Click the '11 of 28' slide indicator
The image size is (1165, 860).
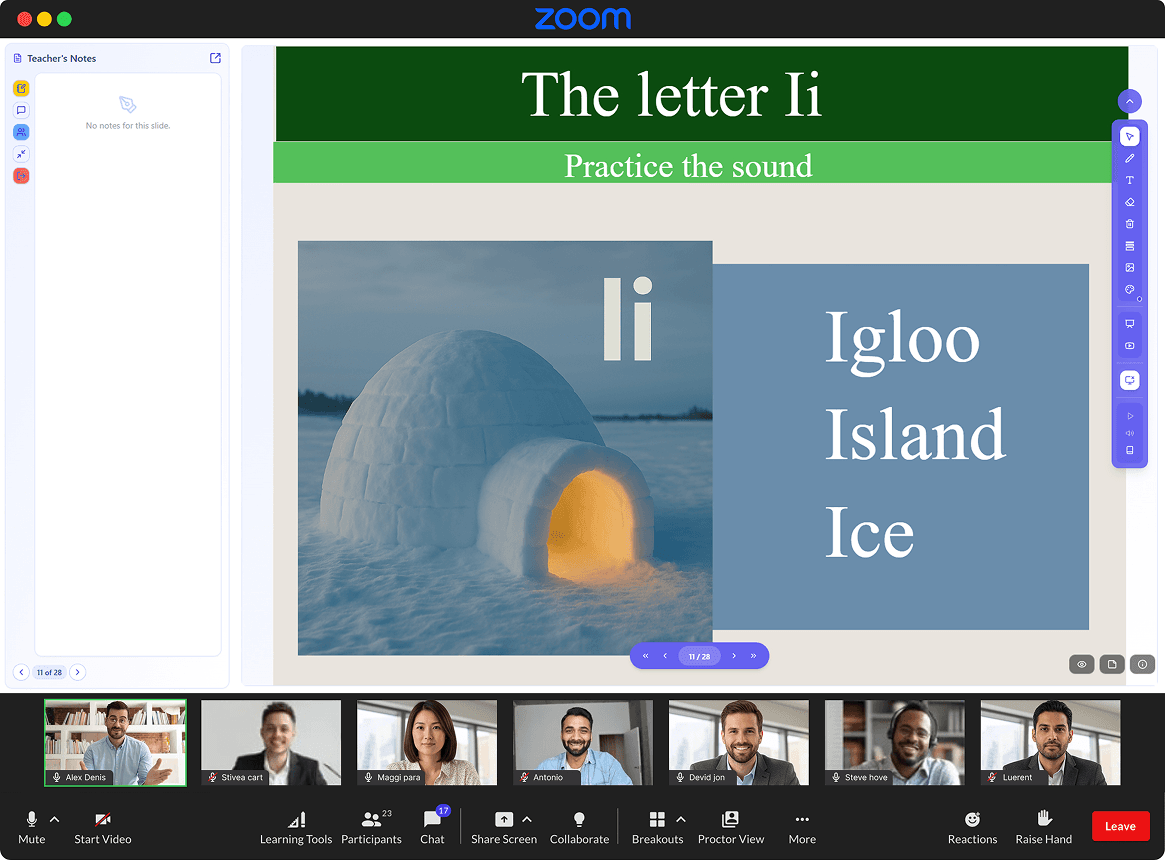click(50, 672)
